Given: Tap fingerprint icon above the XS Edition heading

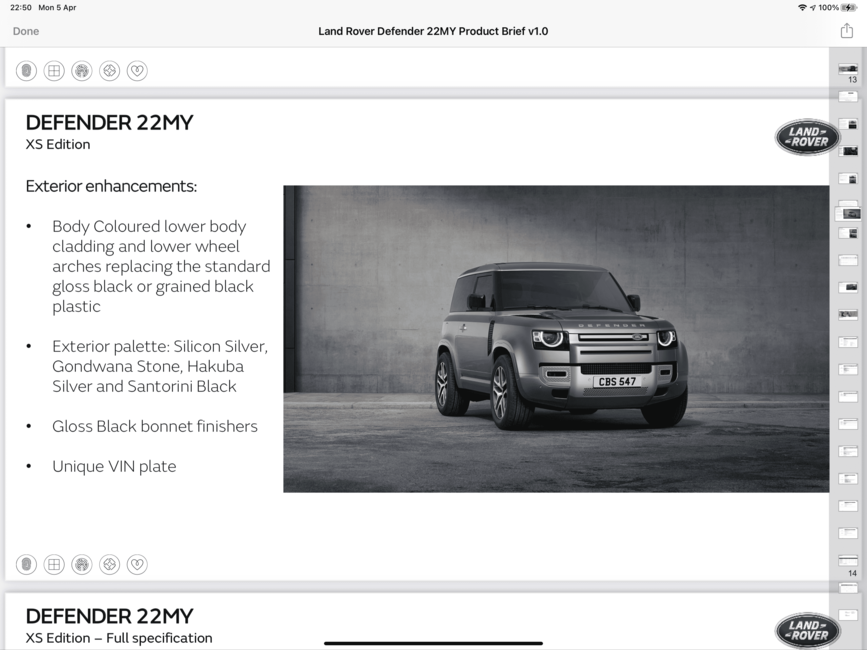Looking at the screenshot, I should [x=26, y=71].
